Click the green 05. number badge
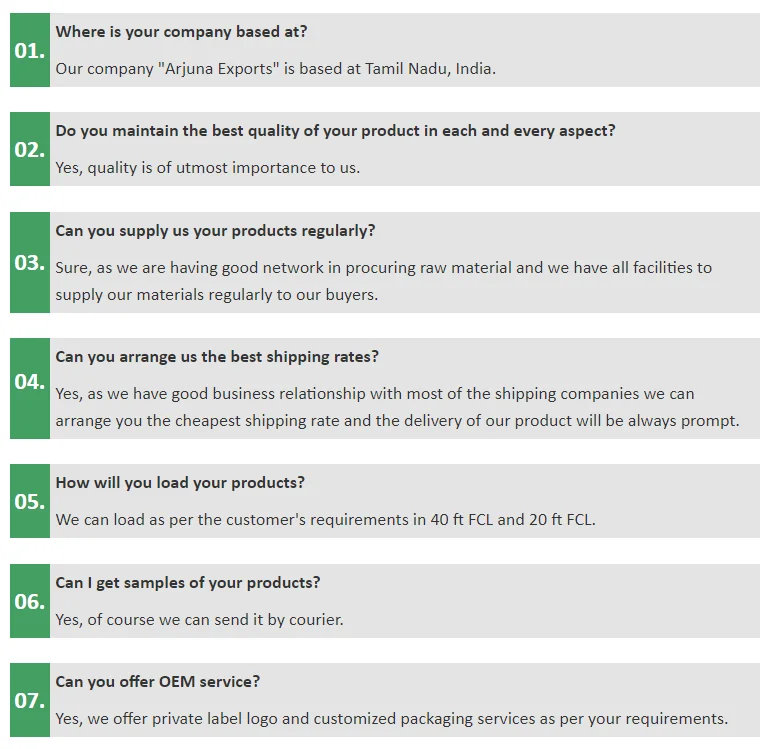The height and width of the screenshot is (749, 770). tap(30, 501)
